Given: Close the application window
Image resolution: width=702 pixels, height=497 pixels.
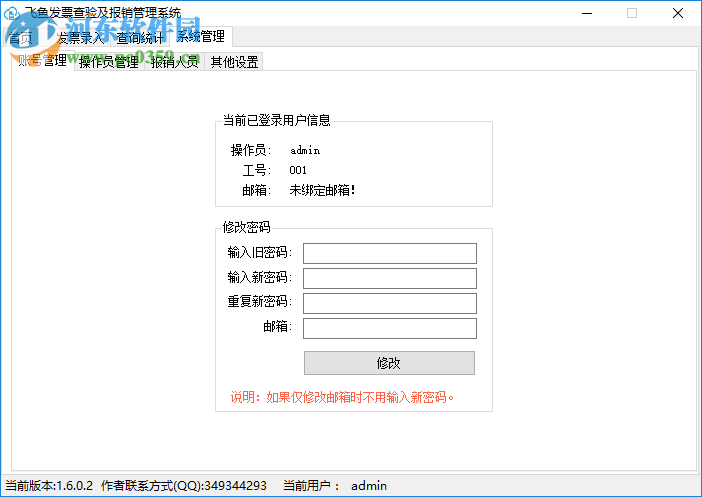Looking at the screenshot, I should (678, 13).
